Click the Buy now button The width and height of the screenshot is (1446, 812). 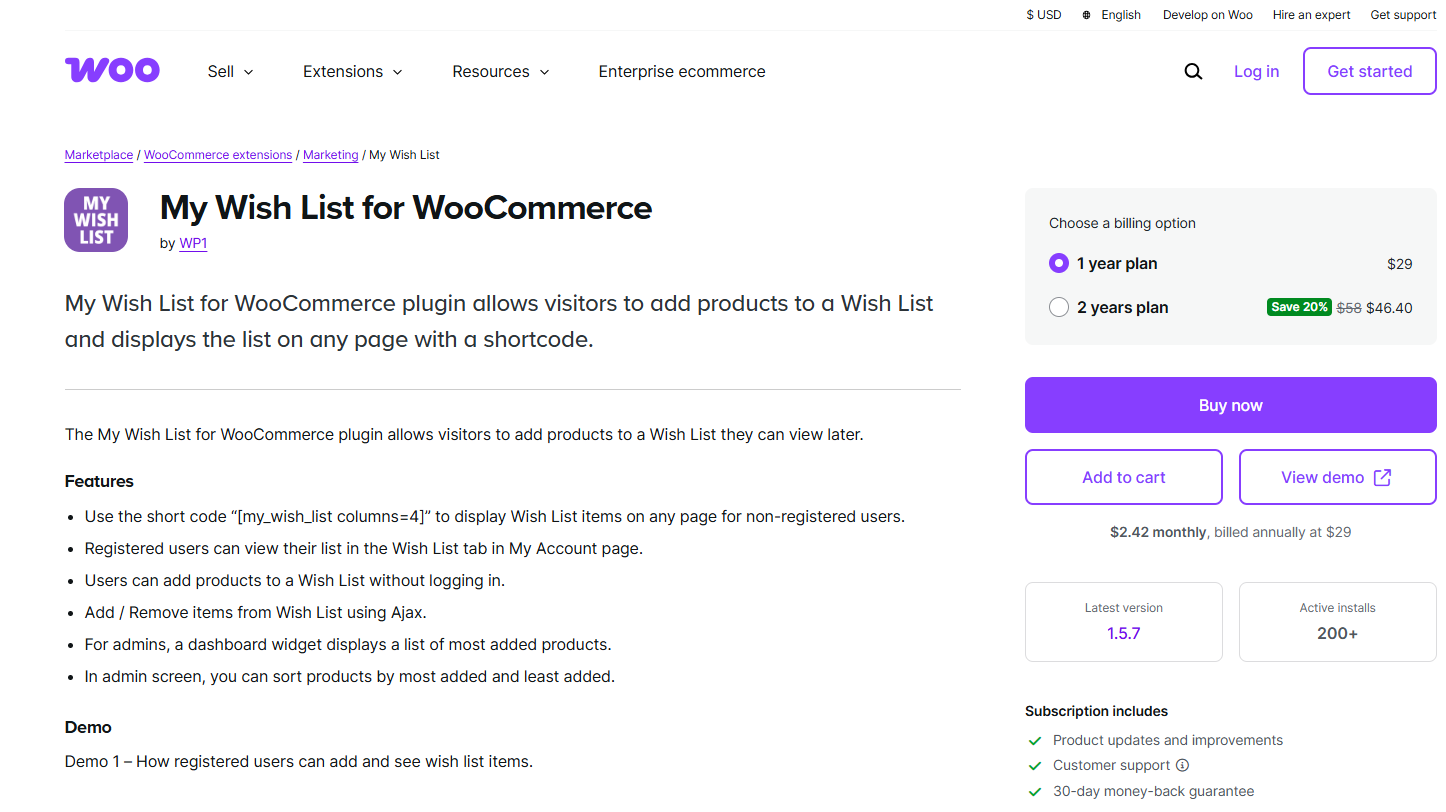1230,405
